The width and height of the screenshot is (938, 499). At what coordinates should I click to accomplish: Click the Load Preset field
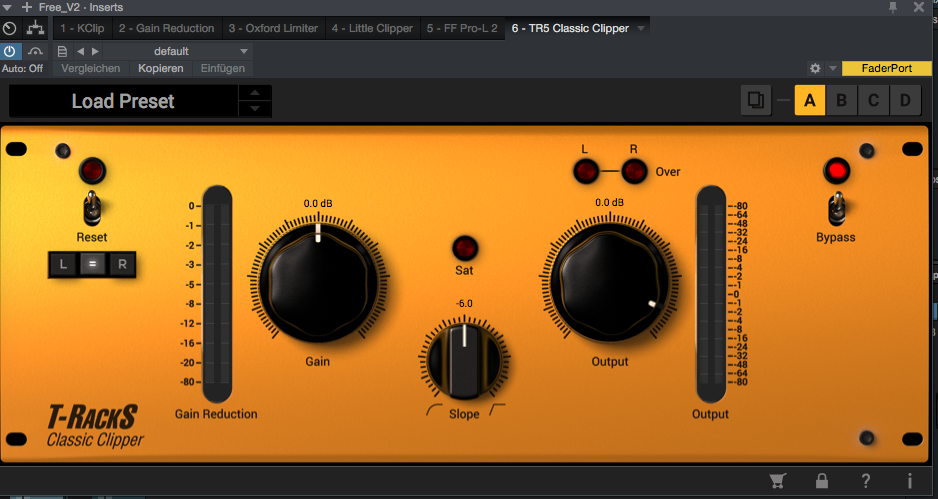pyautogui.click(x=123, y=101)
